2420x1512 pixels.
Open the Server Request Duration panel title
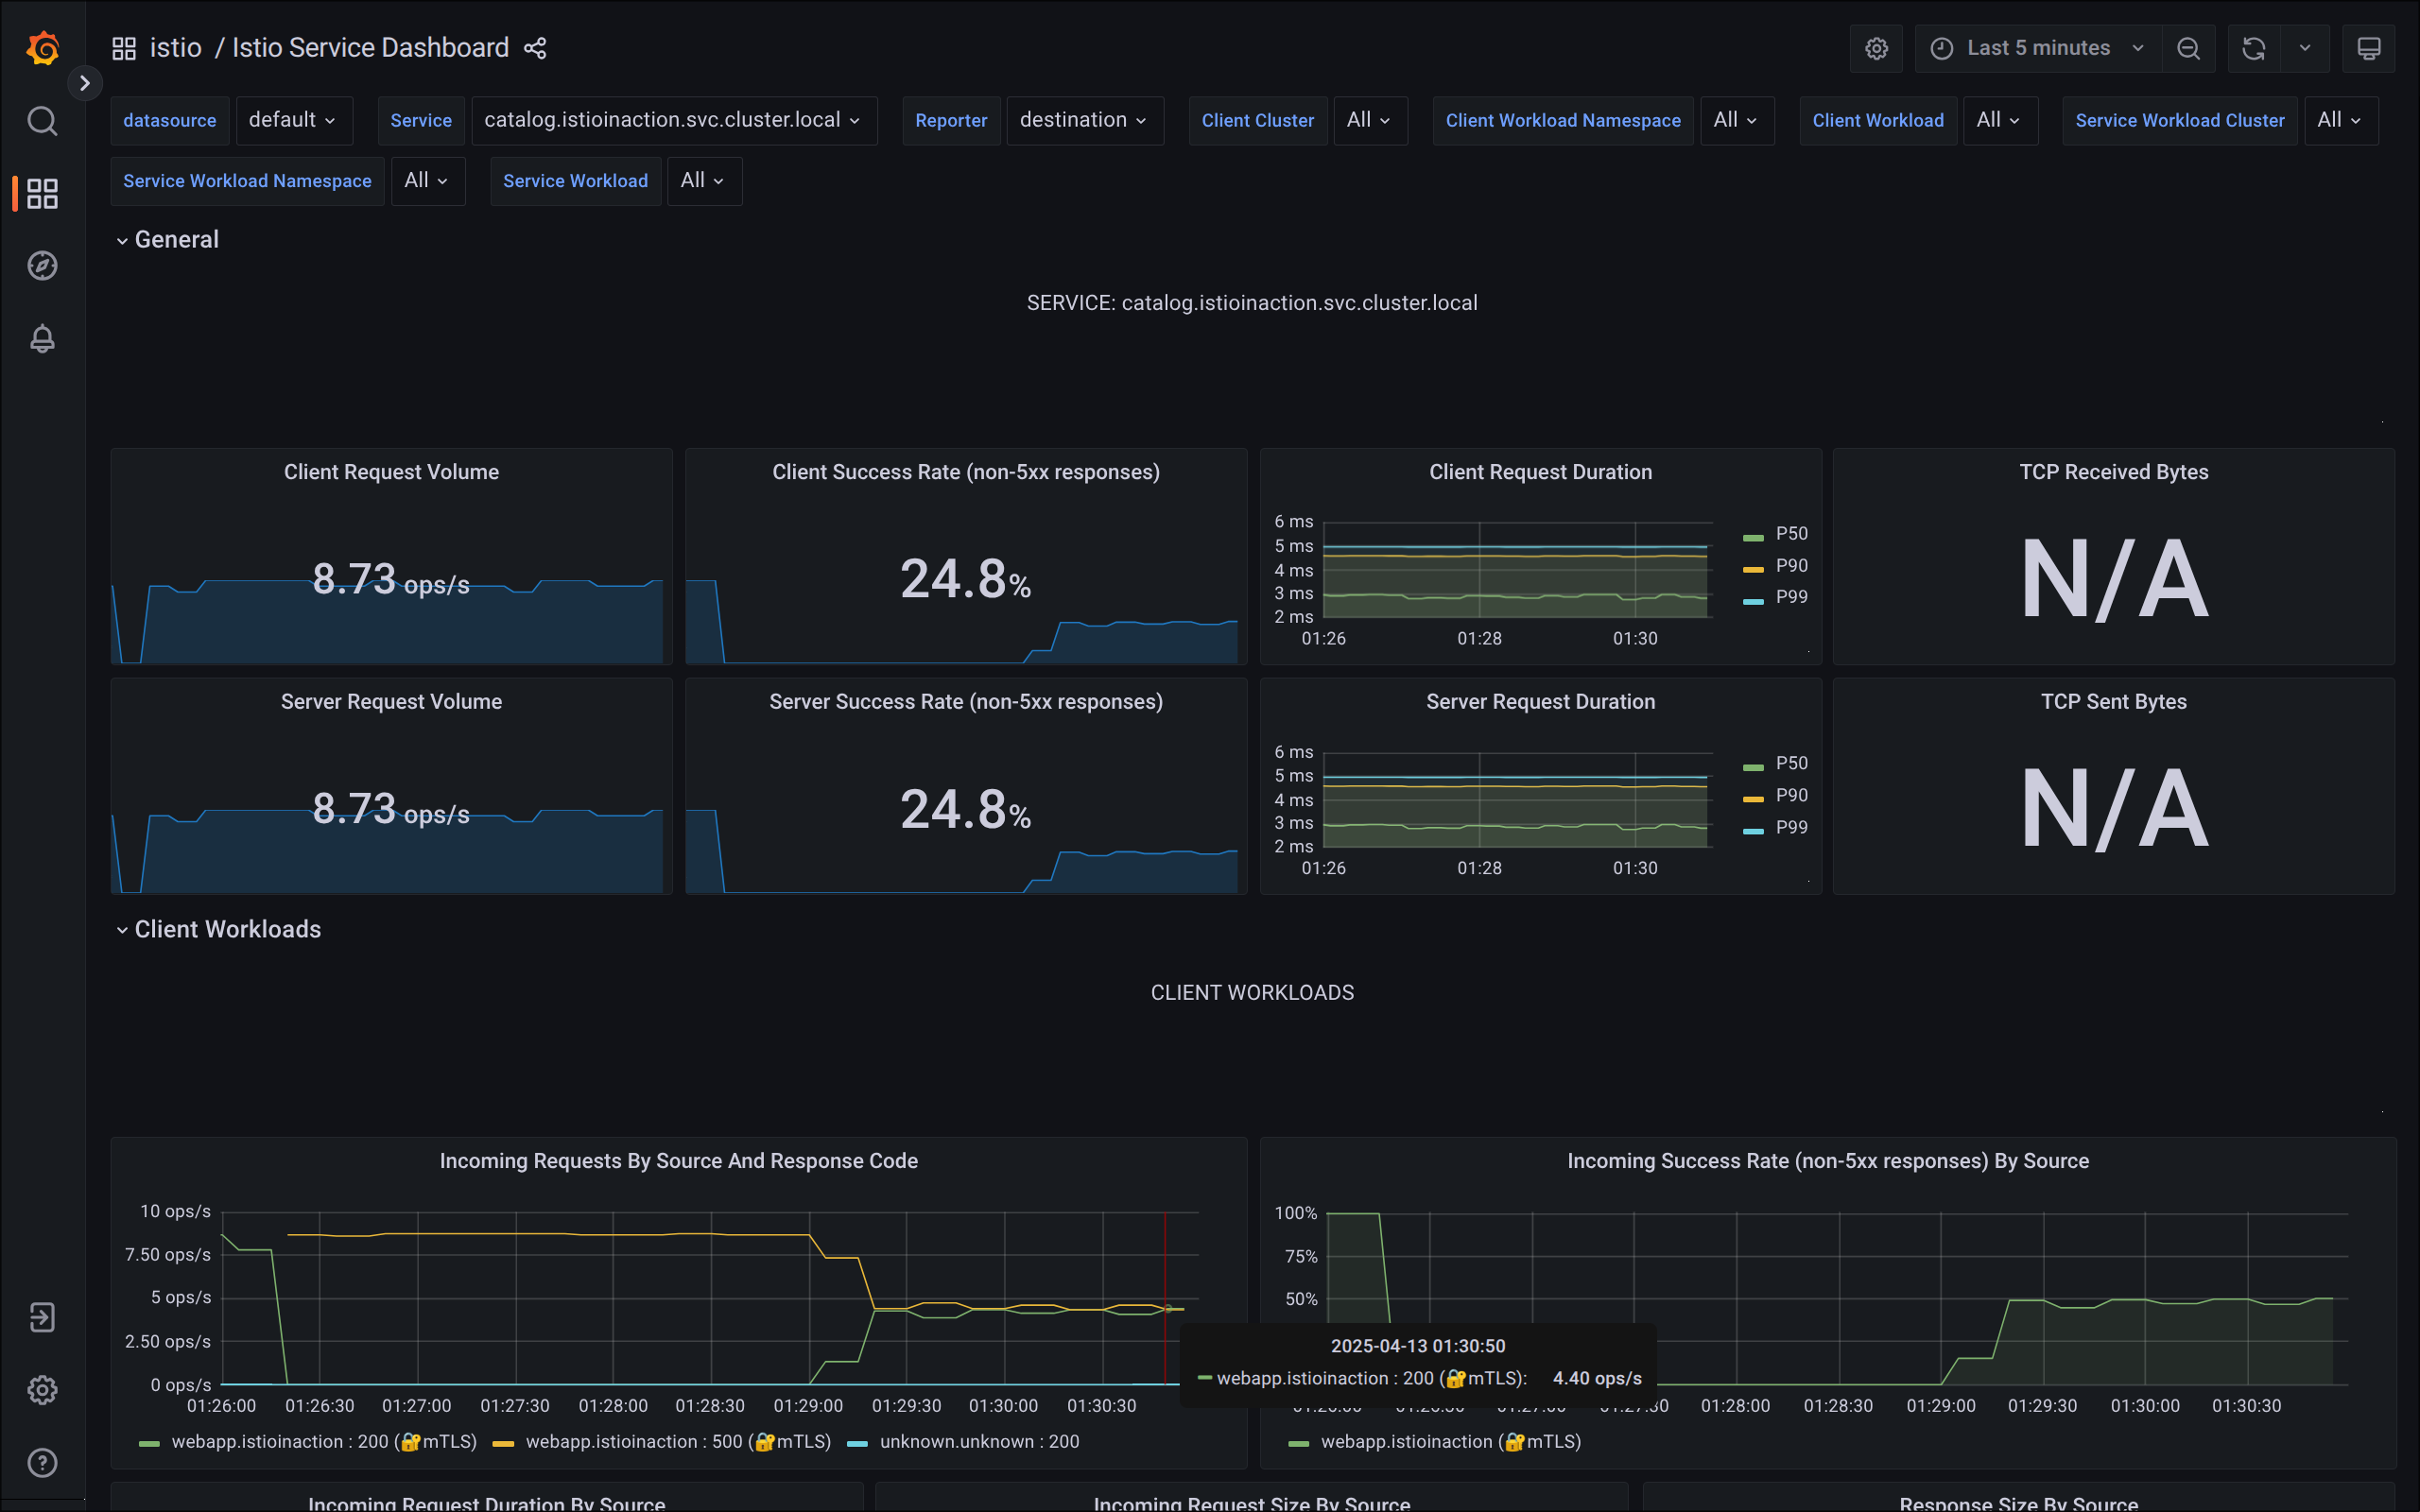[1540, 702]
